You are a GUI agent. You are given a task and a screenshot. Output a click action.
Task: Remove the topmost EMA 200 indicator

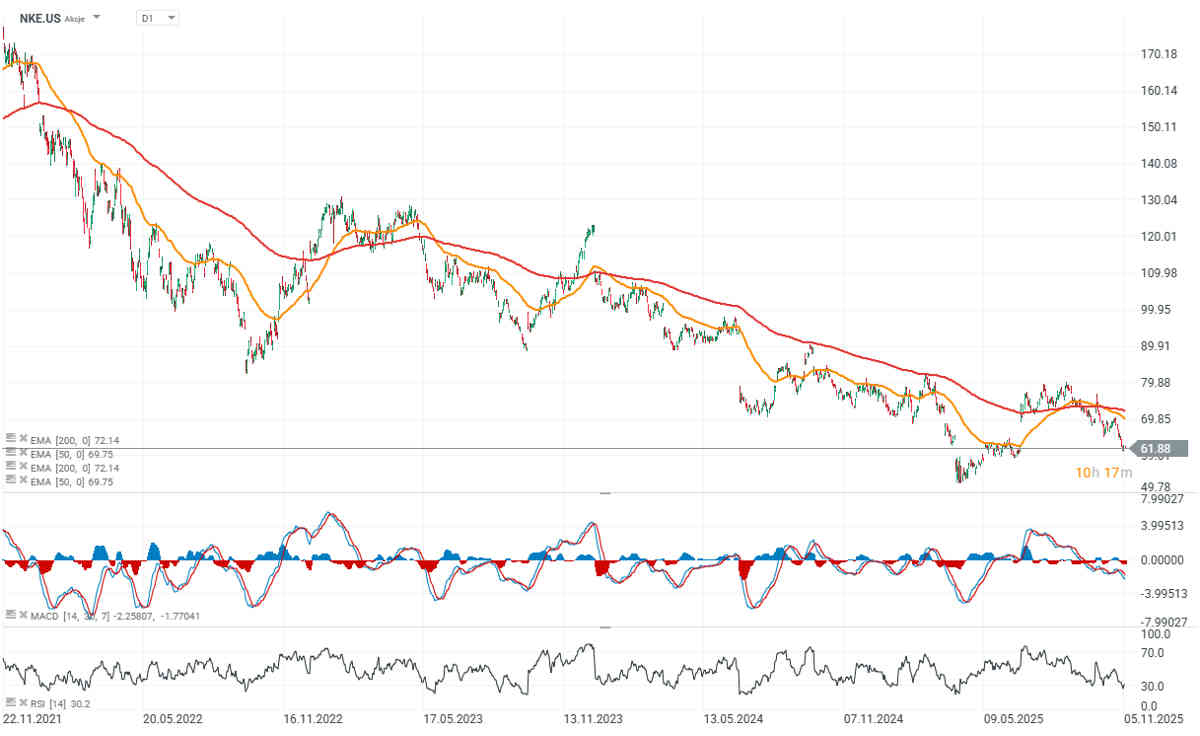[22, 439]
